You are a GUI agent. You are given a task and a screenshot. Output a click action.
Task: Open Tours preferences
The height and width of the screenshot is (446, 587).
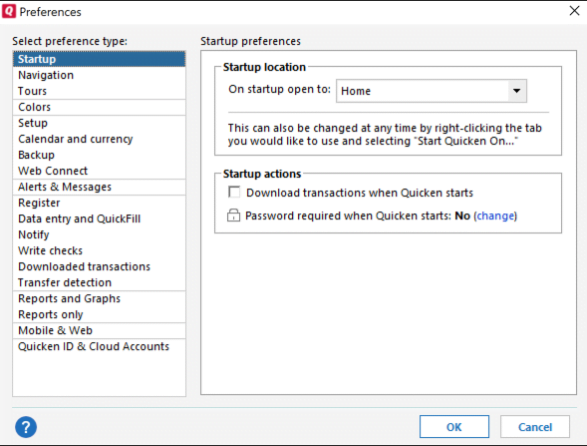[x=99, y=91]
